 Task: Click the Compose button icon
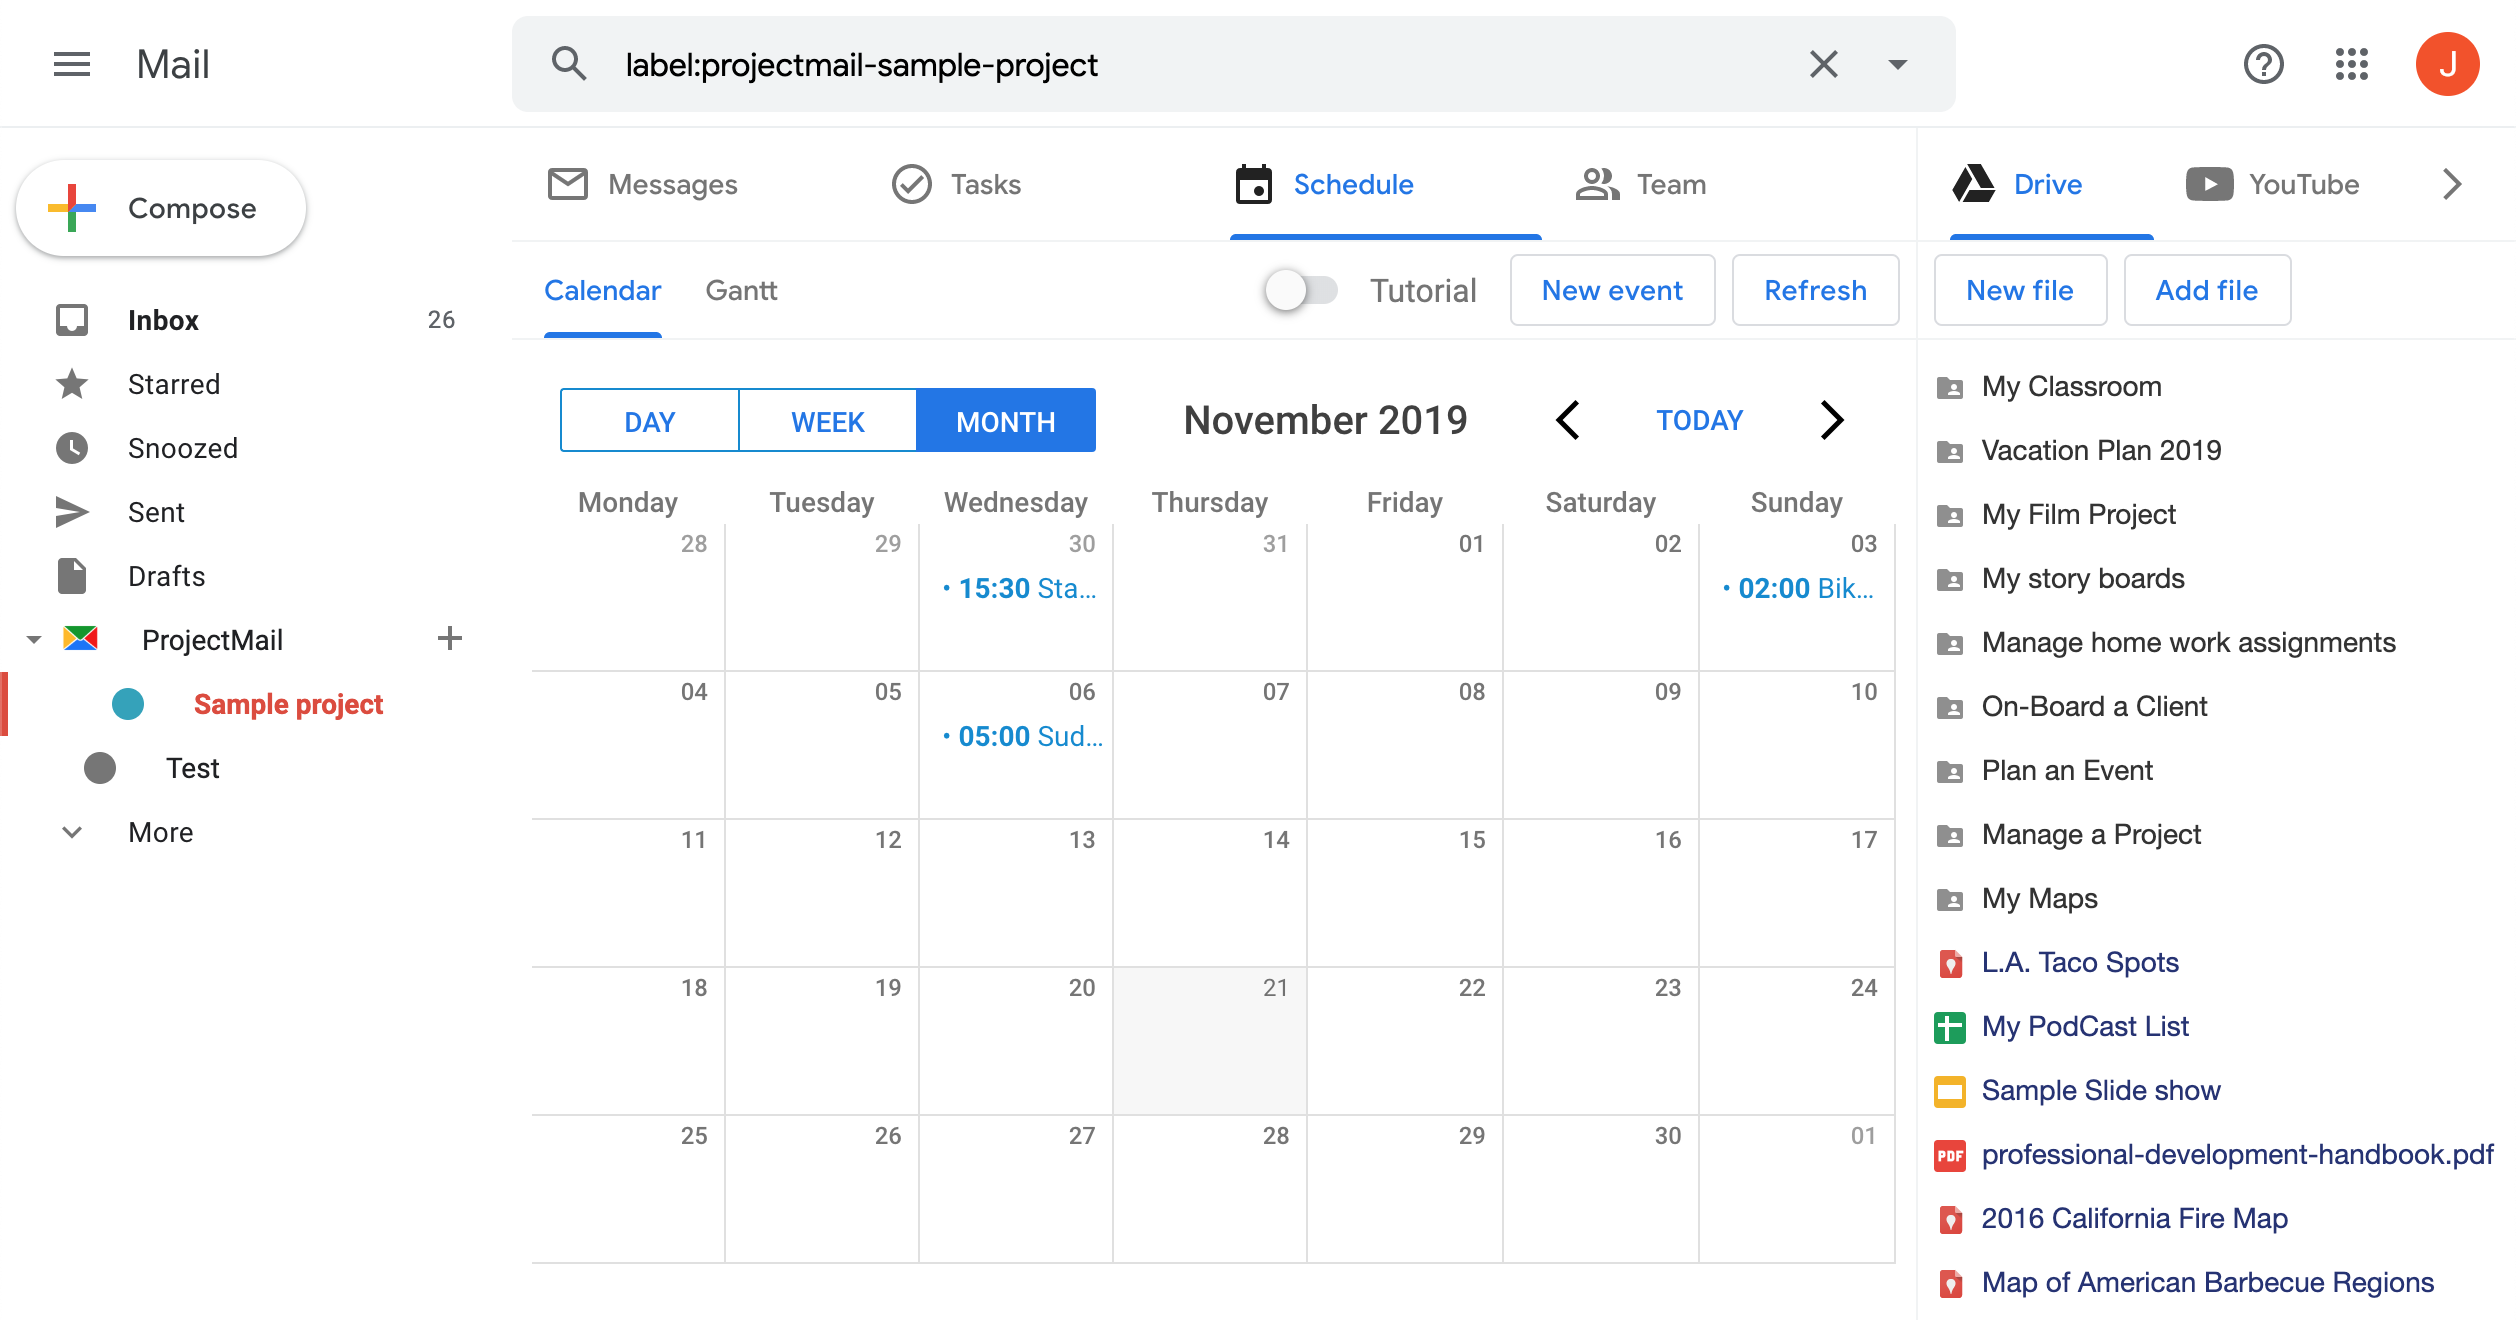[x=72, y=208]
